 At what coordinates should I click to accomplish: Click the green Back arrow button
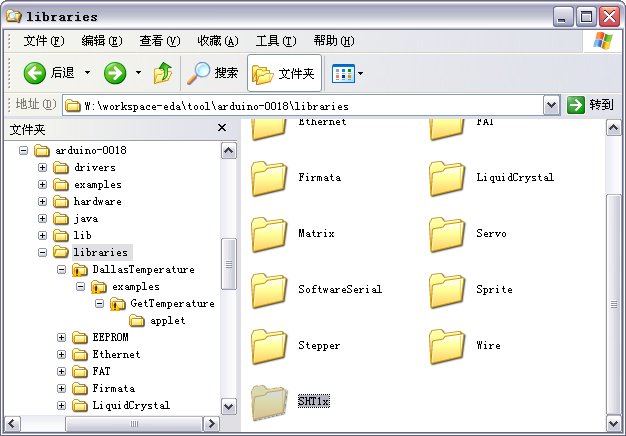coord(36,73)
